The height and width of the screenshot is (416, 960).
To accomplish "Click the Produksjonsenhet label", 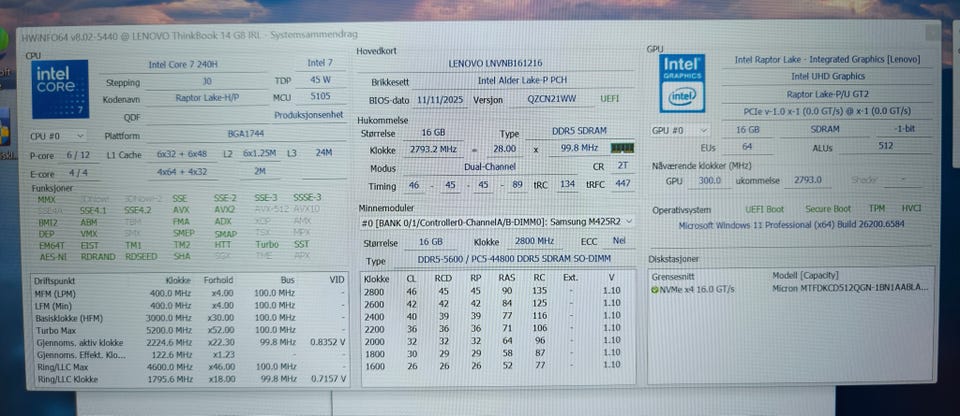I will (x=308, y=115).
